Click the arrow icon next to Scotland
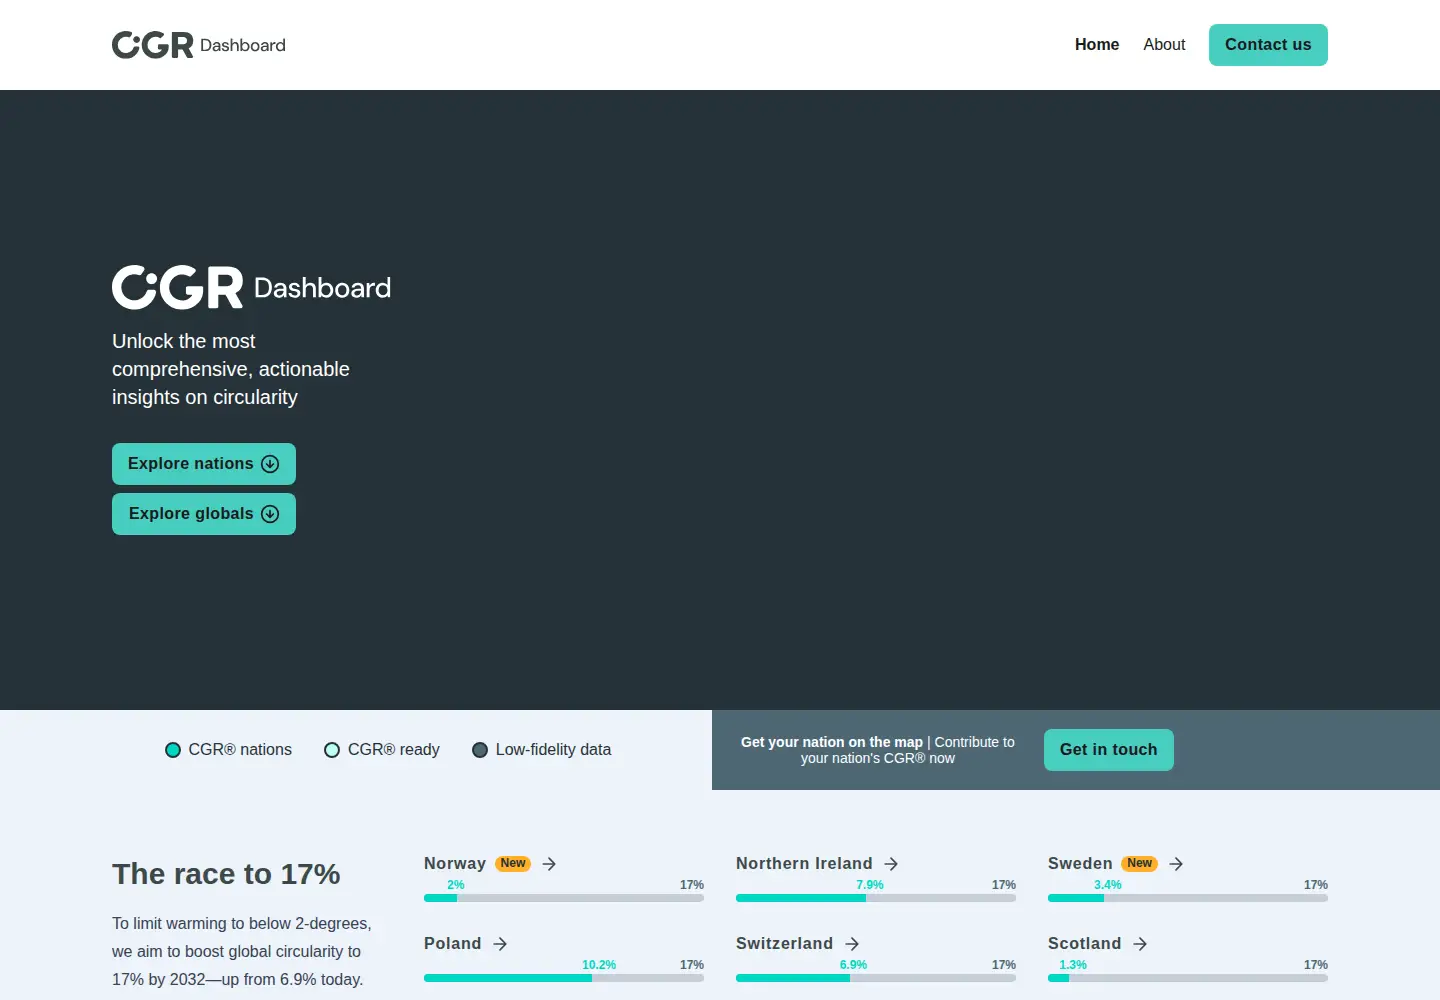 pyautogui.click(x=1140, y=944)
